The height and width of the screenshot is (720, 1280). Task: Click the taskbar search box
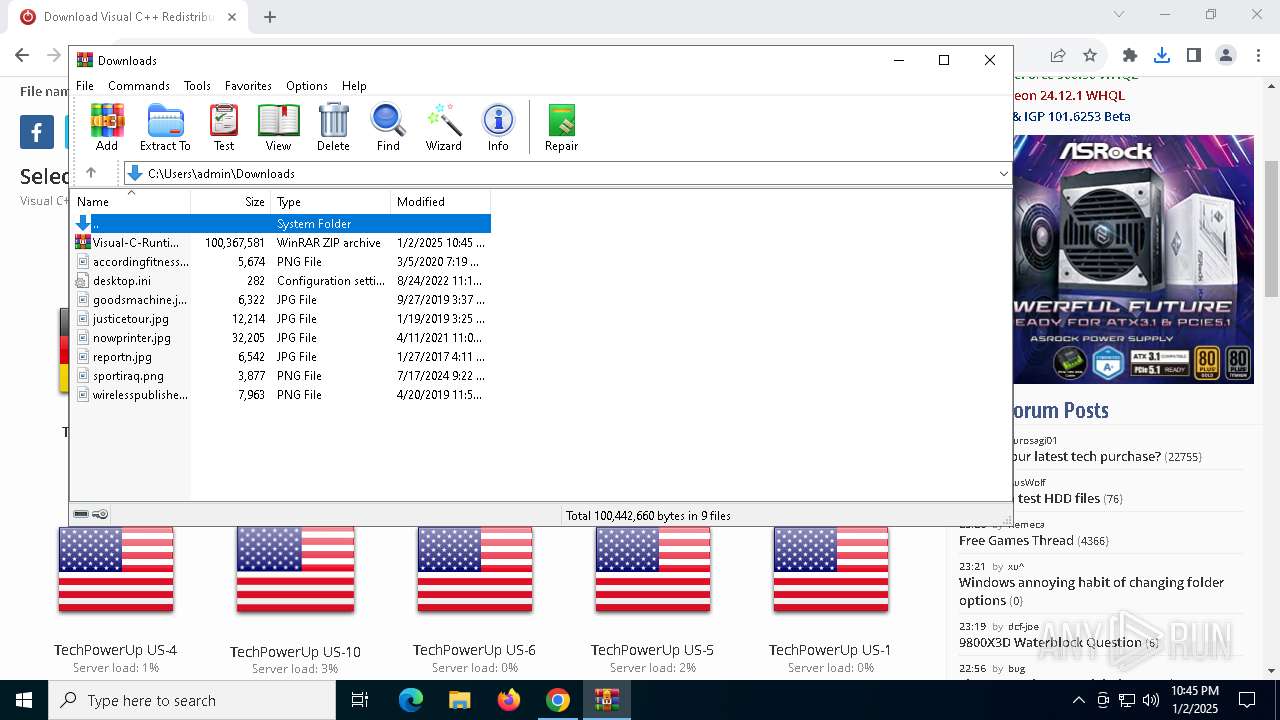[192, 700]
